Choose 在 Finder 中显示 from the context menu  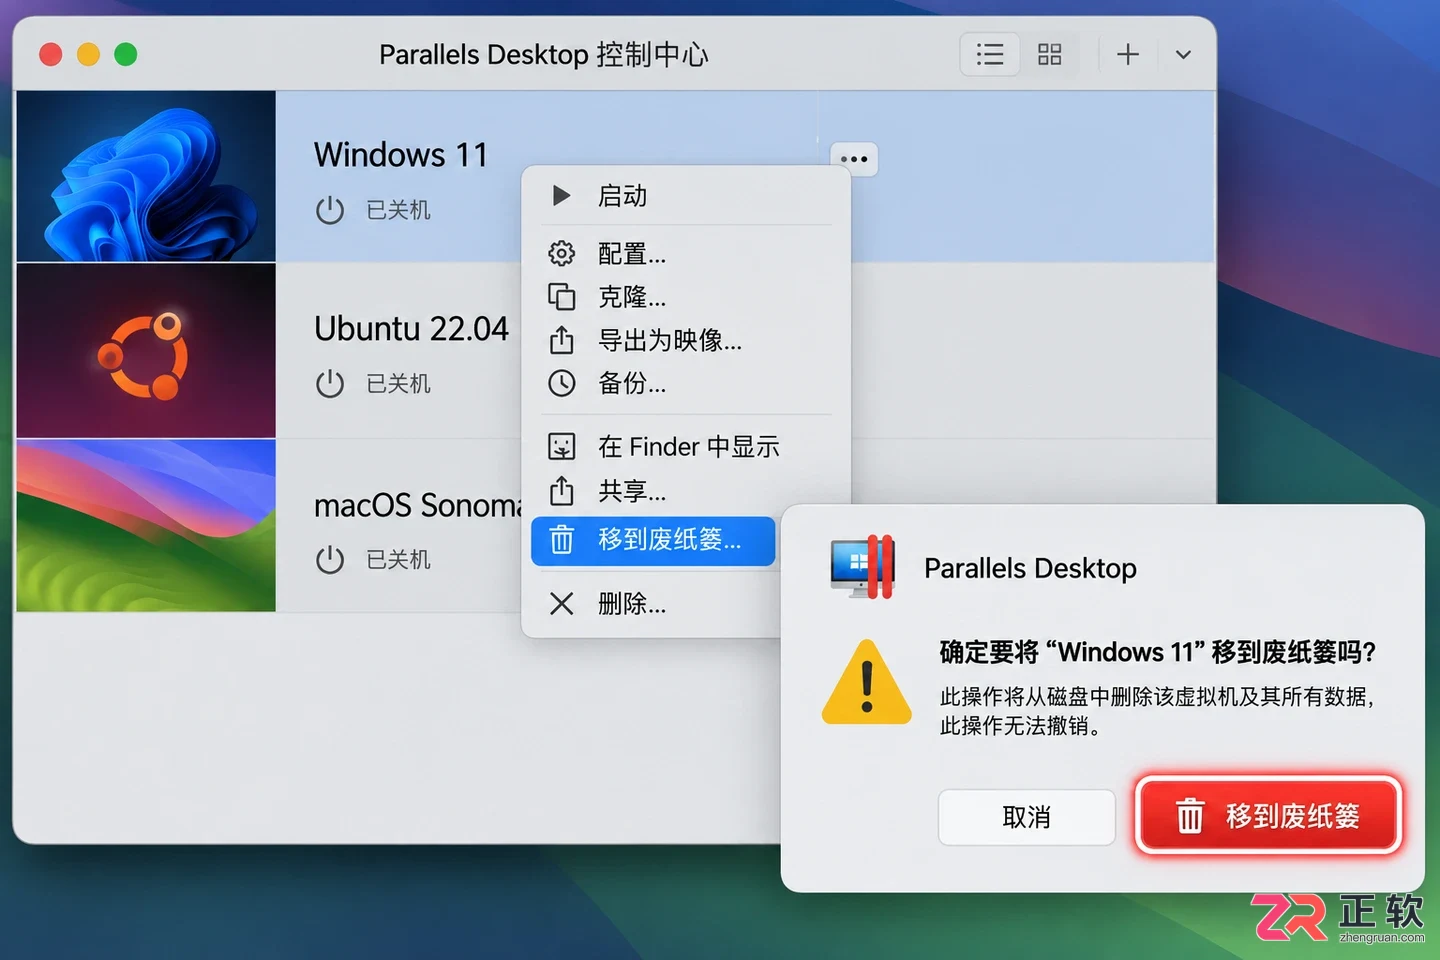click(x=686, y=446)
